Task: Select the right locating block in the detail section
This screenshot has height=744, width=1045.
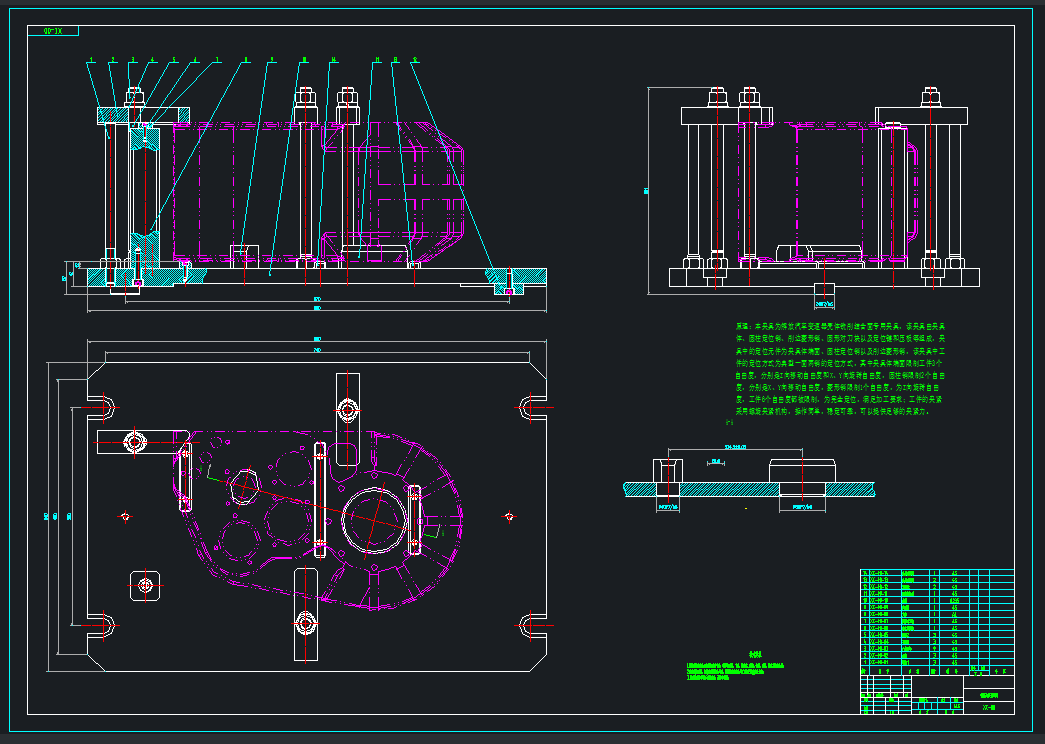Action: (802, 477)
